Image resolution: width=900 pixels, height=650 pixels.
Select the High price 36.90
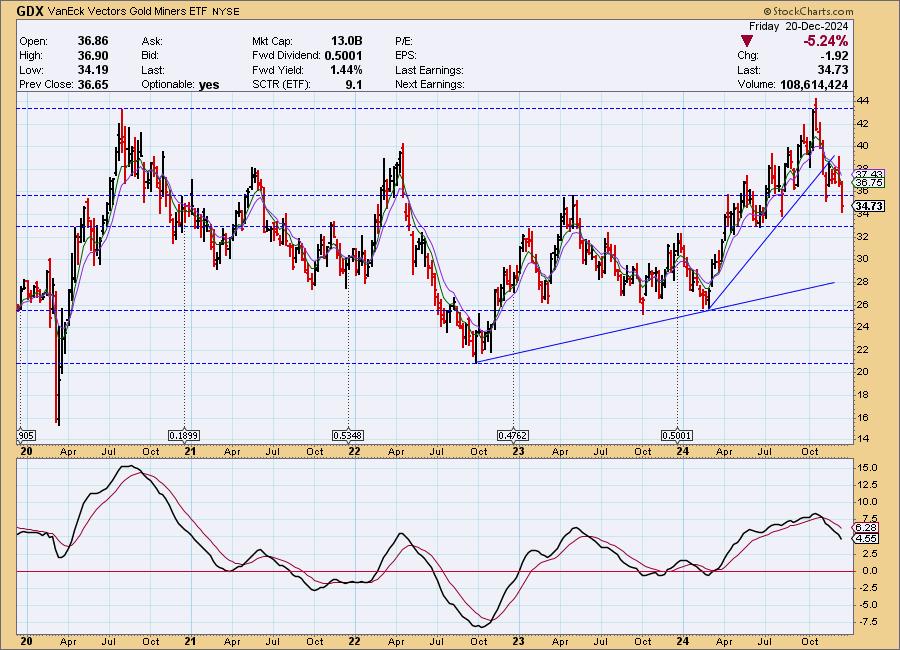click(93, 55)
